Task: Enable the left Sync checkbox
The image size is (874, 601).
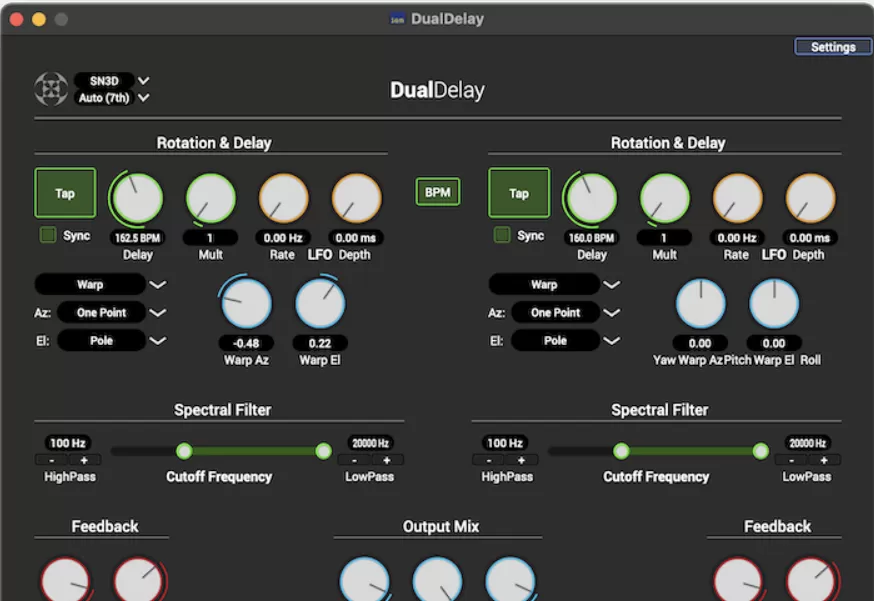Action: coord(48,235)
